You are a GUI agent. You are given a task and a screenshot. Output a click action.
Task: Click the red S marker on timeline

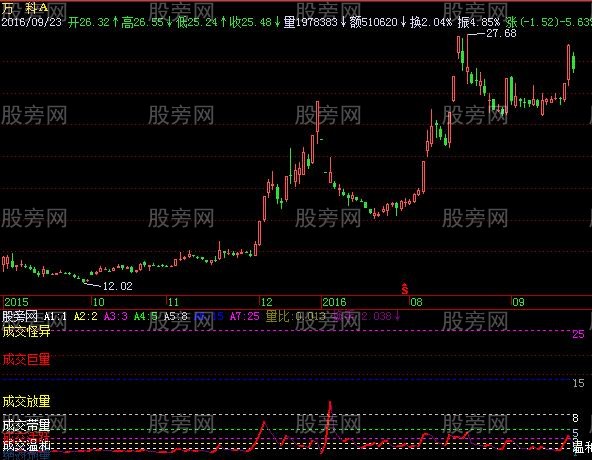pos(405,289)
